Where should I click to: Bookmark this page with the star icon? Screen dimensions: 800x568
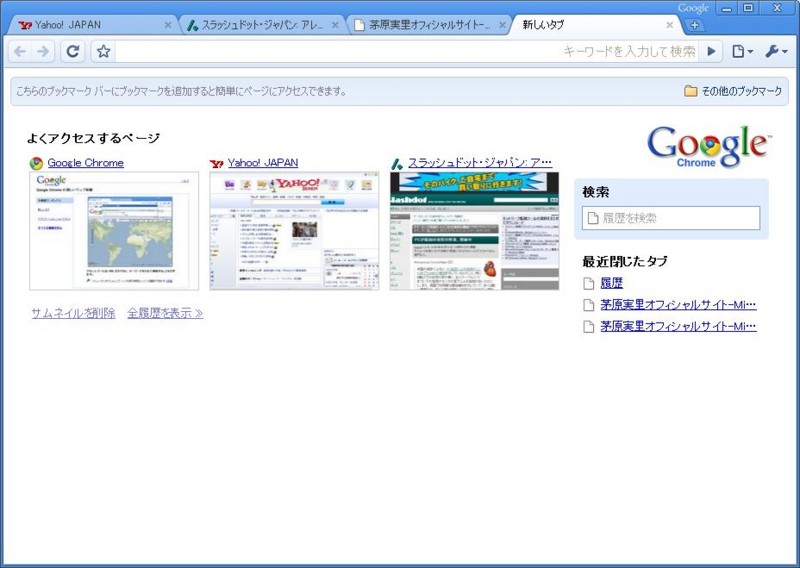(x=104, y=51)
